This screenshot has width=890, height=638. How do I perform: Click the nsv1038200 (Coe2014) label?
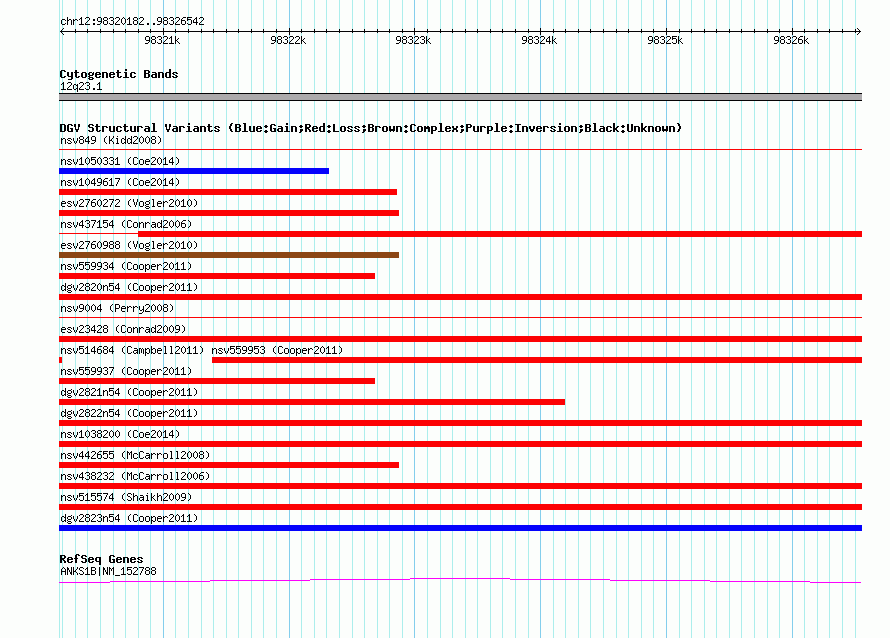(120, 434)
